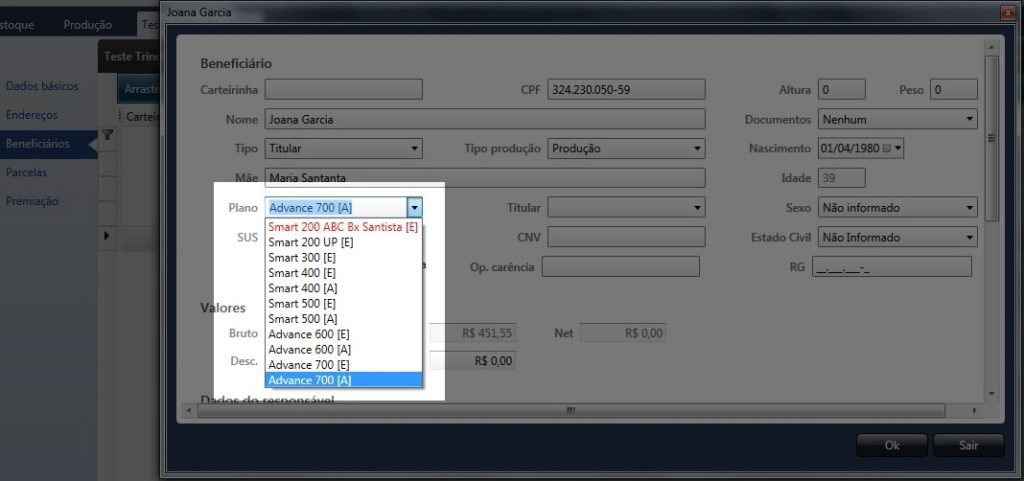1024x481 pixels.
Task: Click the Nome field with Joana Garcia
Action: tap(485, 119)
